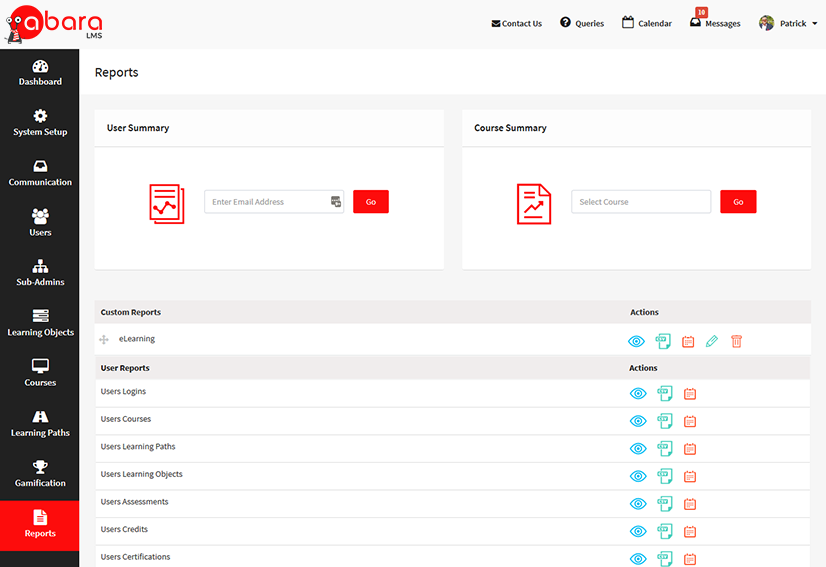The width and height of the screenshot is (826, 567).
Task: Edit the eLearning custom report
Action: tap(712, 341)
